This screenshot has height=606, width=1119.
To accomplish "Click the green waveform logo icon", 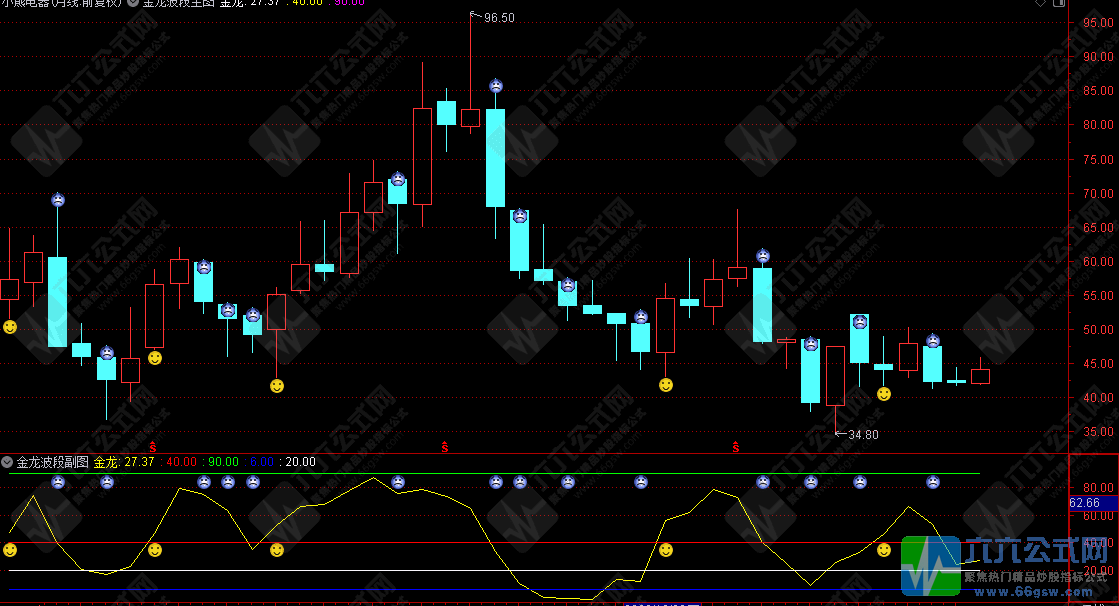I will [930, 566].
